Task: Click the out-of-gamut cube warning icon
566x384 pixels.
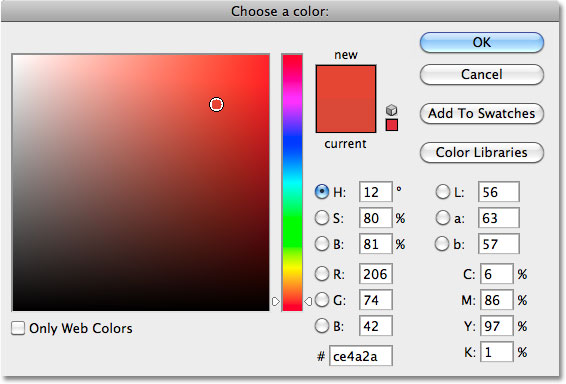Action: point(392,110)
